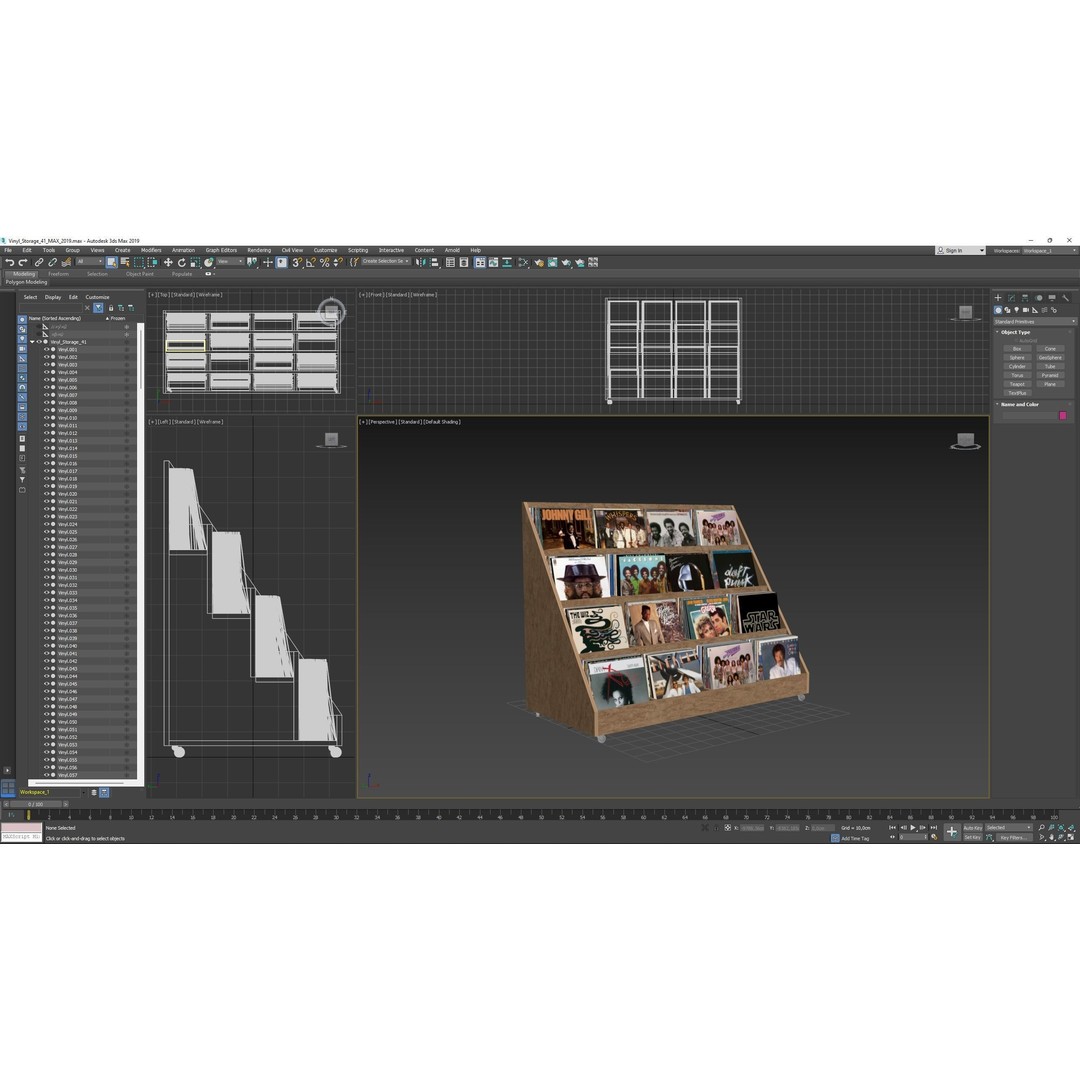Open the Graph Editors menu
Screen dimensions: 1080x1080
(221, 251)
